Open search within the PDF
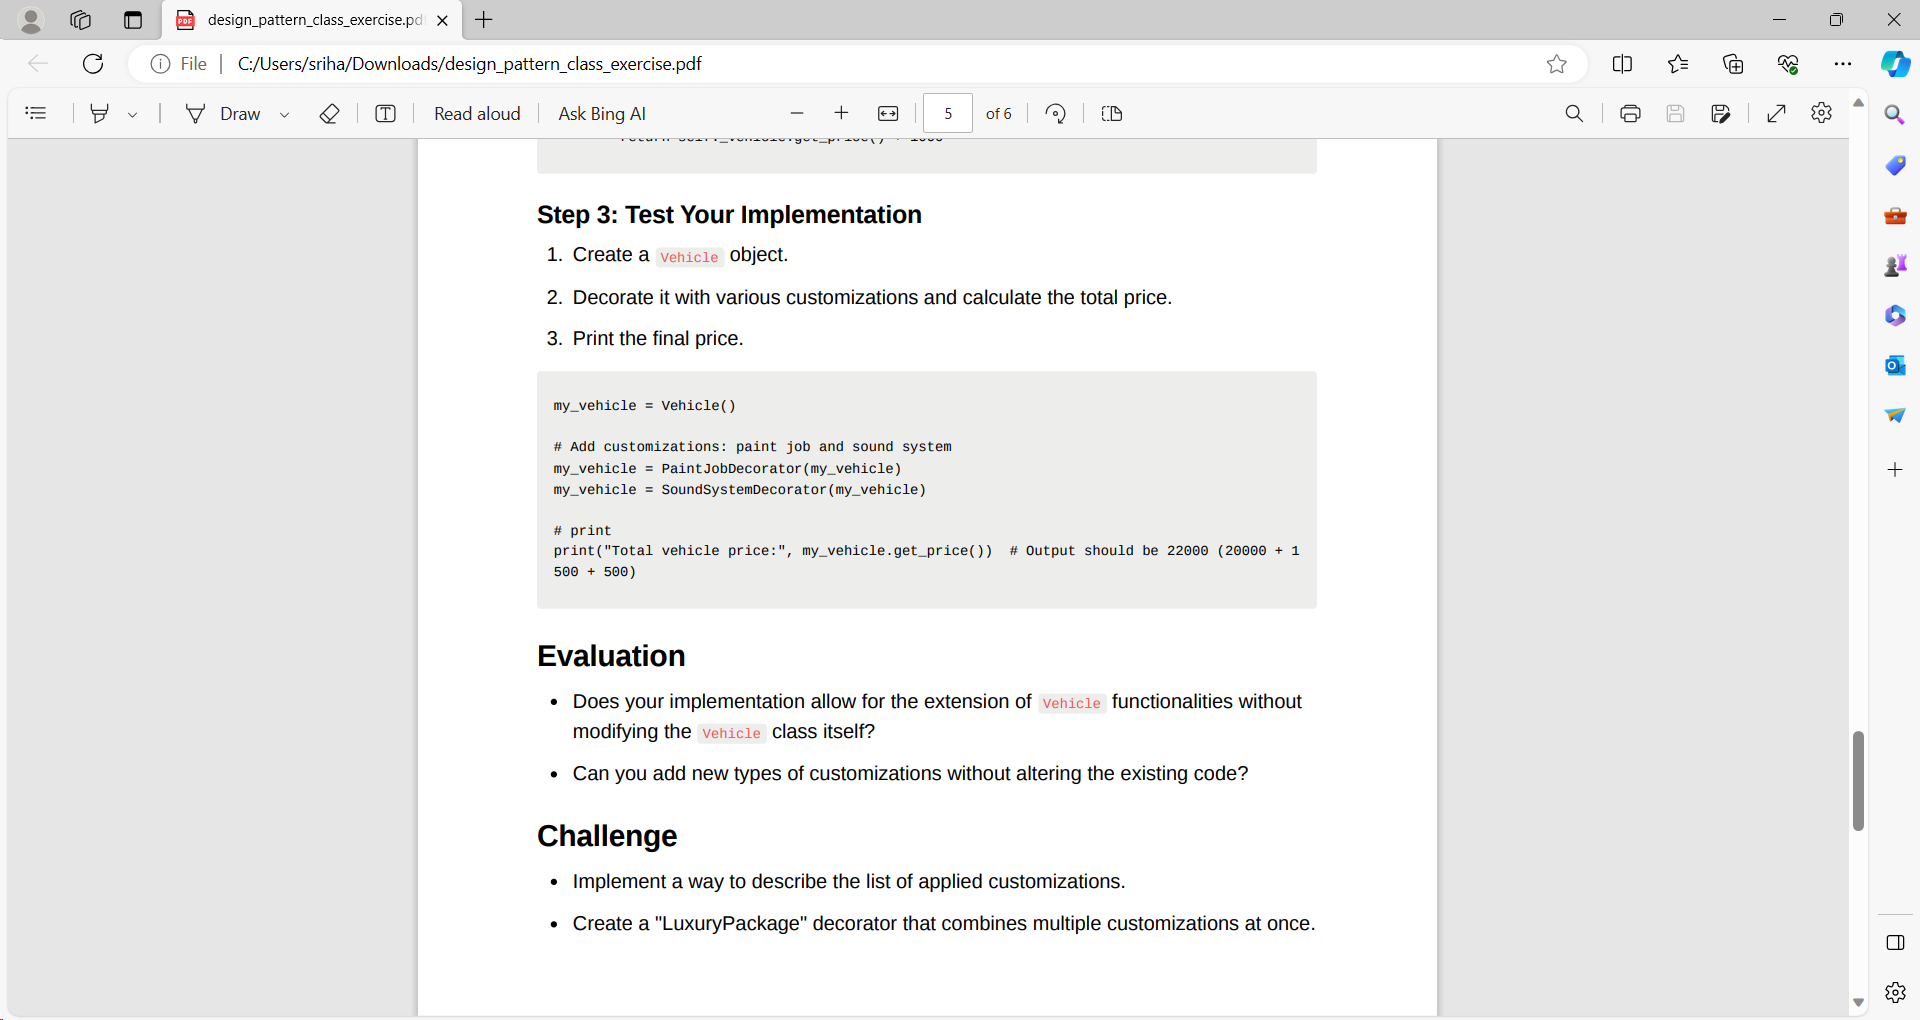The image size is (1920, 1020). [x=1575, y=113]
